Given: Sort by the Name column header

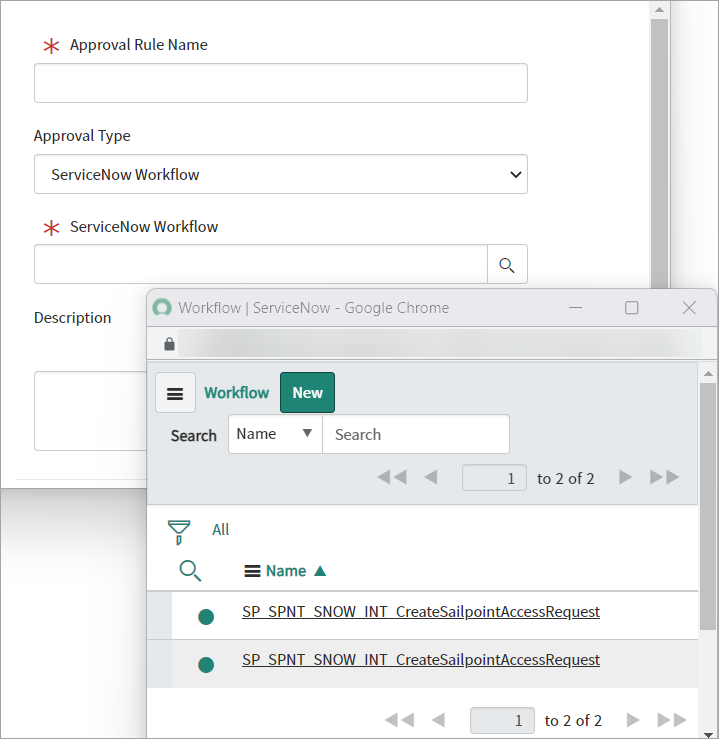Looking at the screenshot, I should pos(286,571).
